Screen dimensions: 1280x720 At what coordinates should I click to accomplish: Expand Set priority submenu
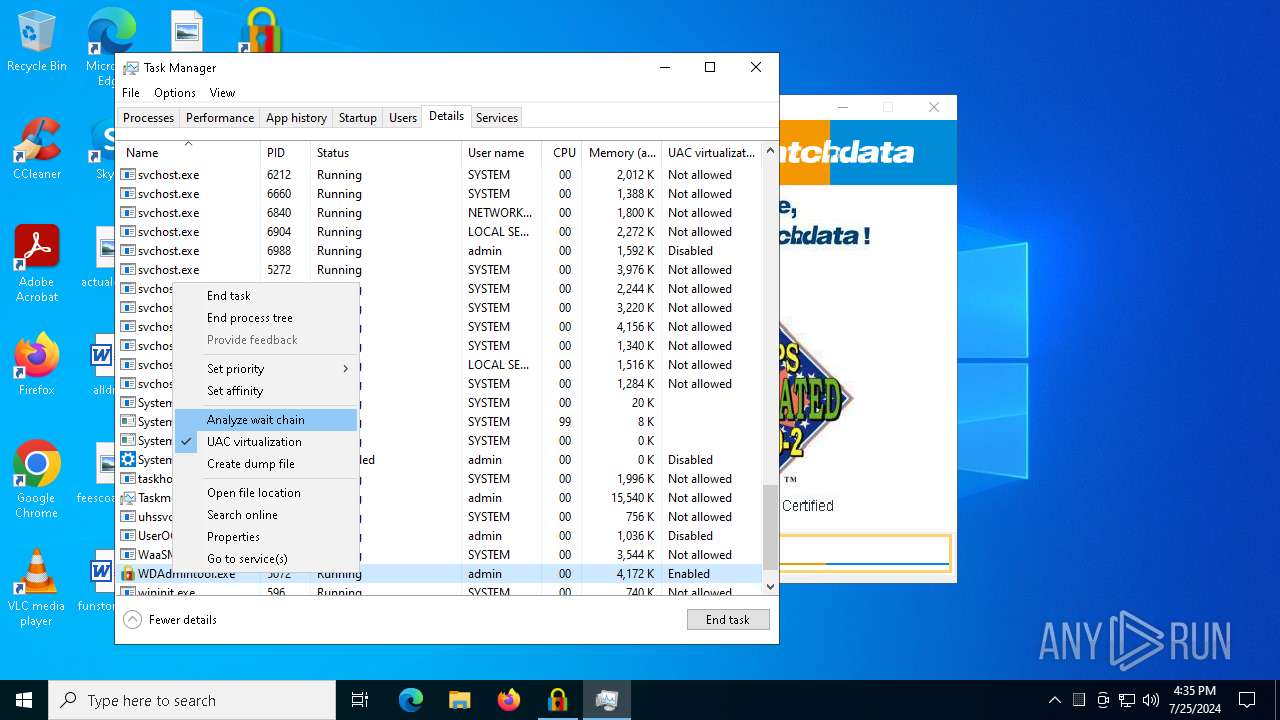click(266, 369)
